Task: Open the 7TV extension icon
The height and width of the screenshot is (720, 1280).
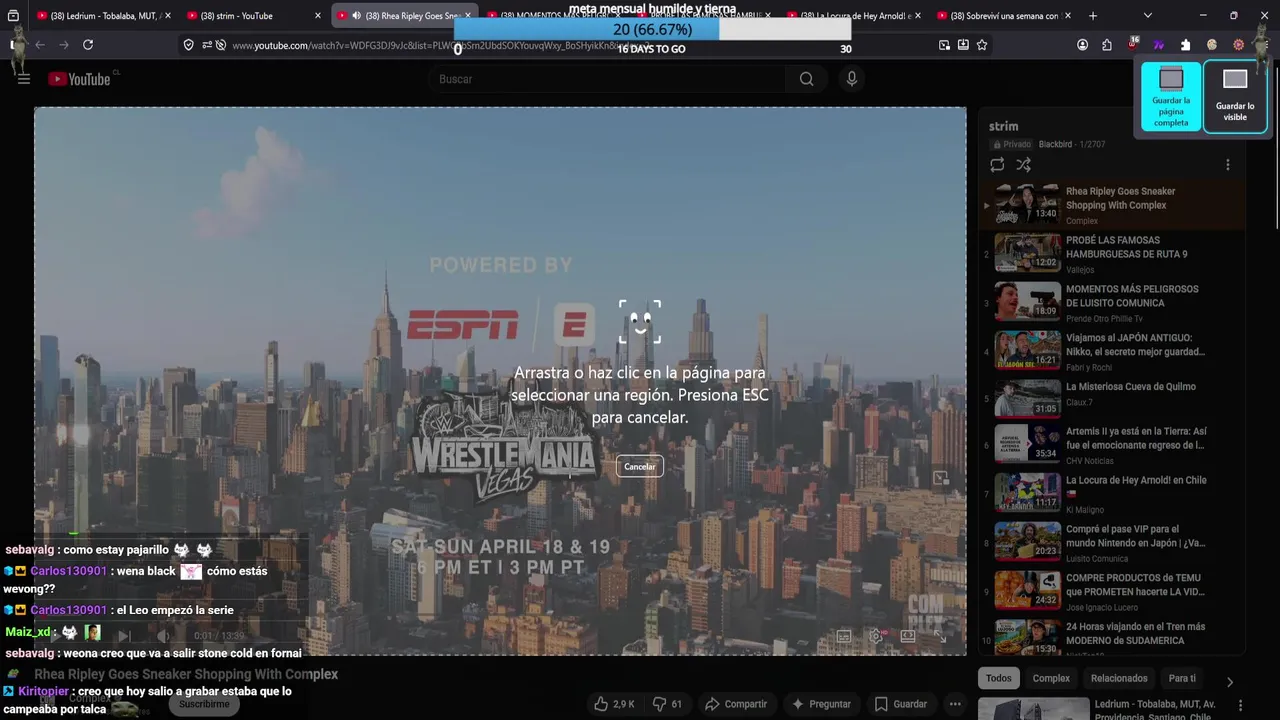Action: click(x=1159, y=45)
